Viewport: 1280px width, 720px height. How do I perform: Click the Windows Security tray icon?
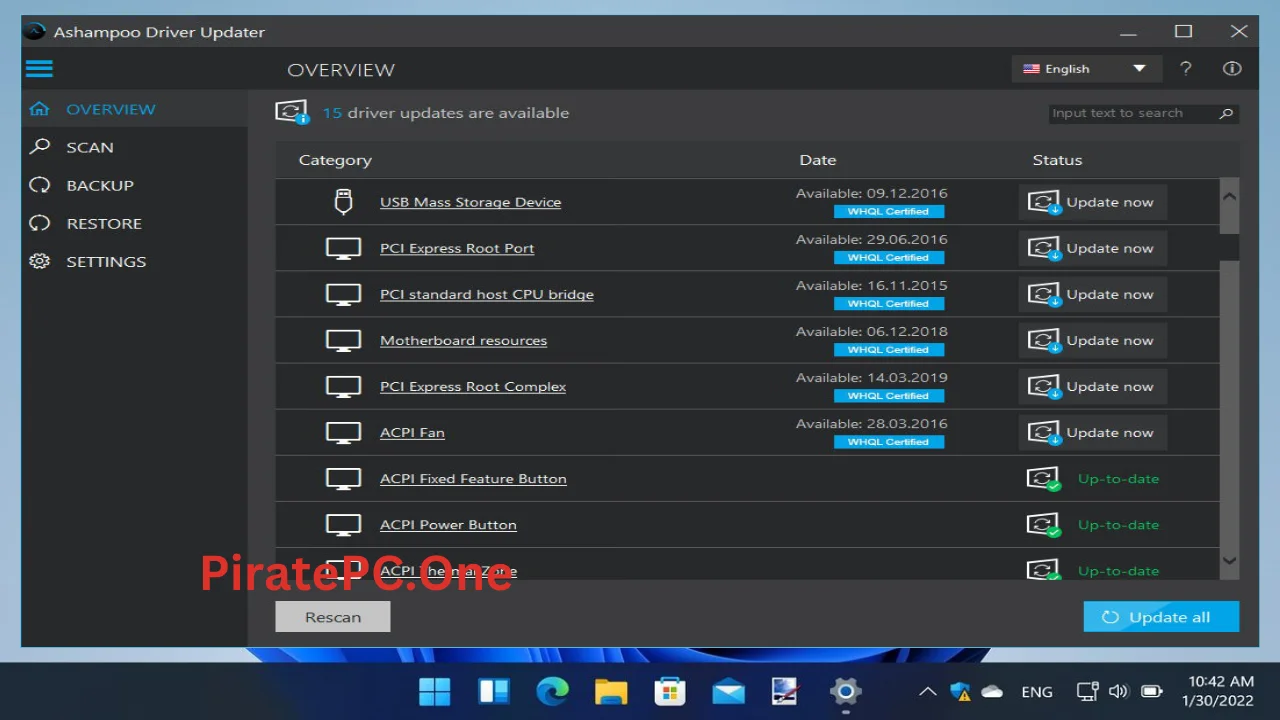click(960, 691)
